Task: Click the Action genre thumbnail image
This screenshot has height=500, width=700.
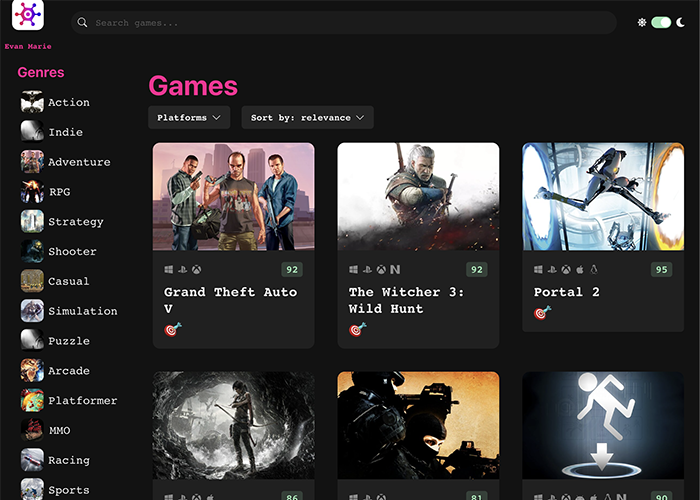Action: point(32,102)
